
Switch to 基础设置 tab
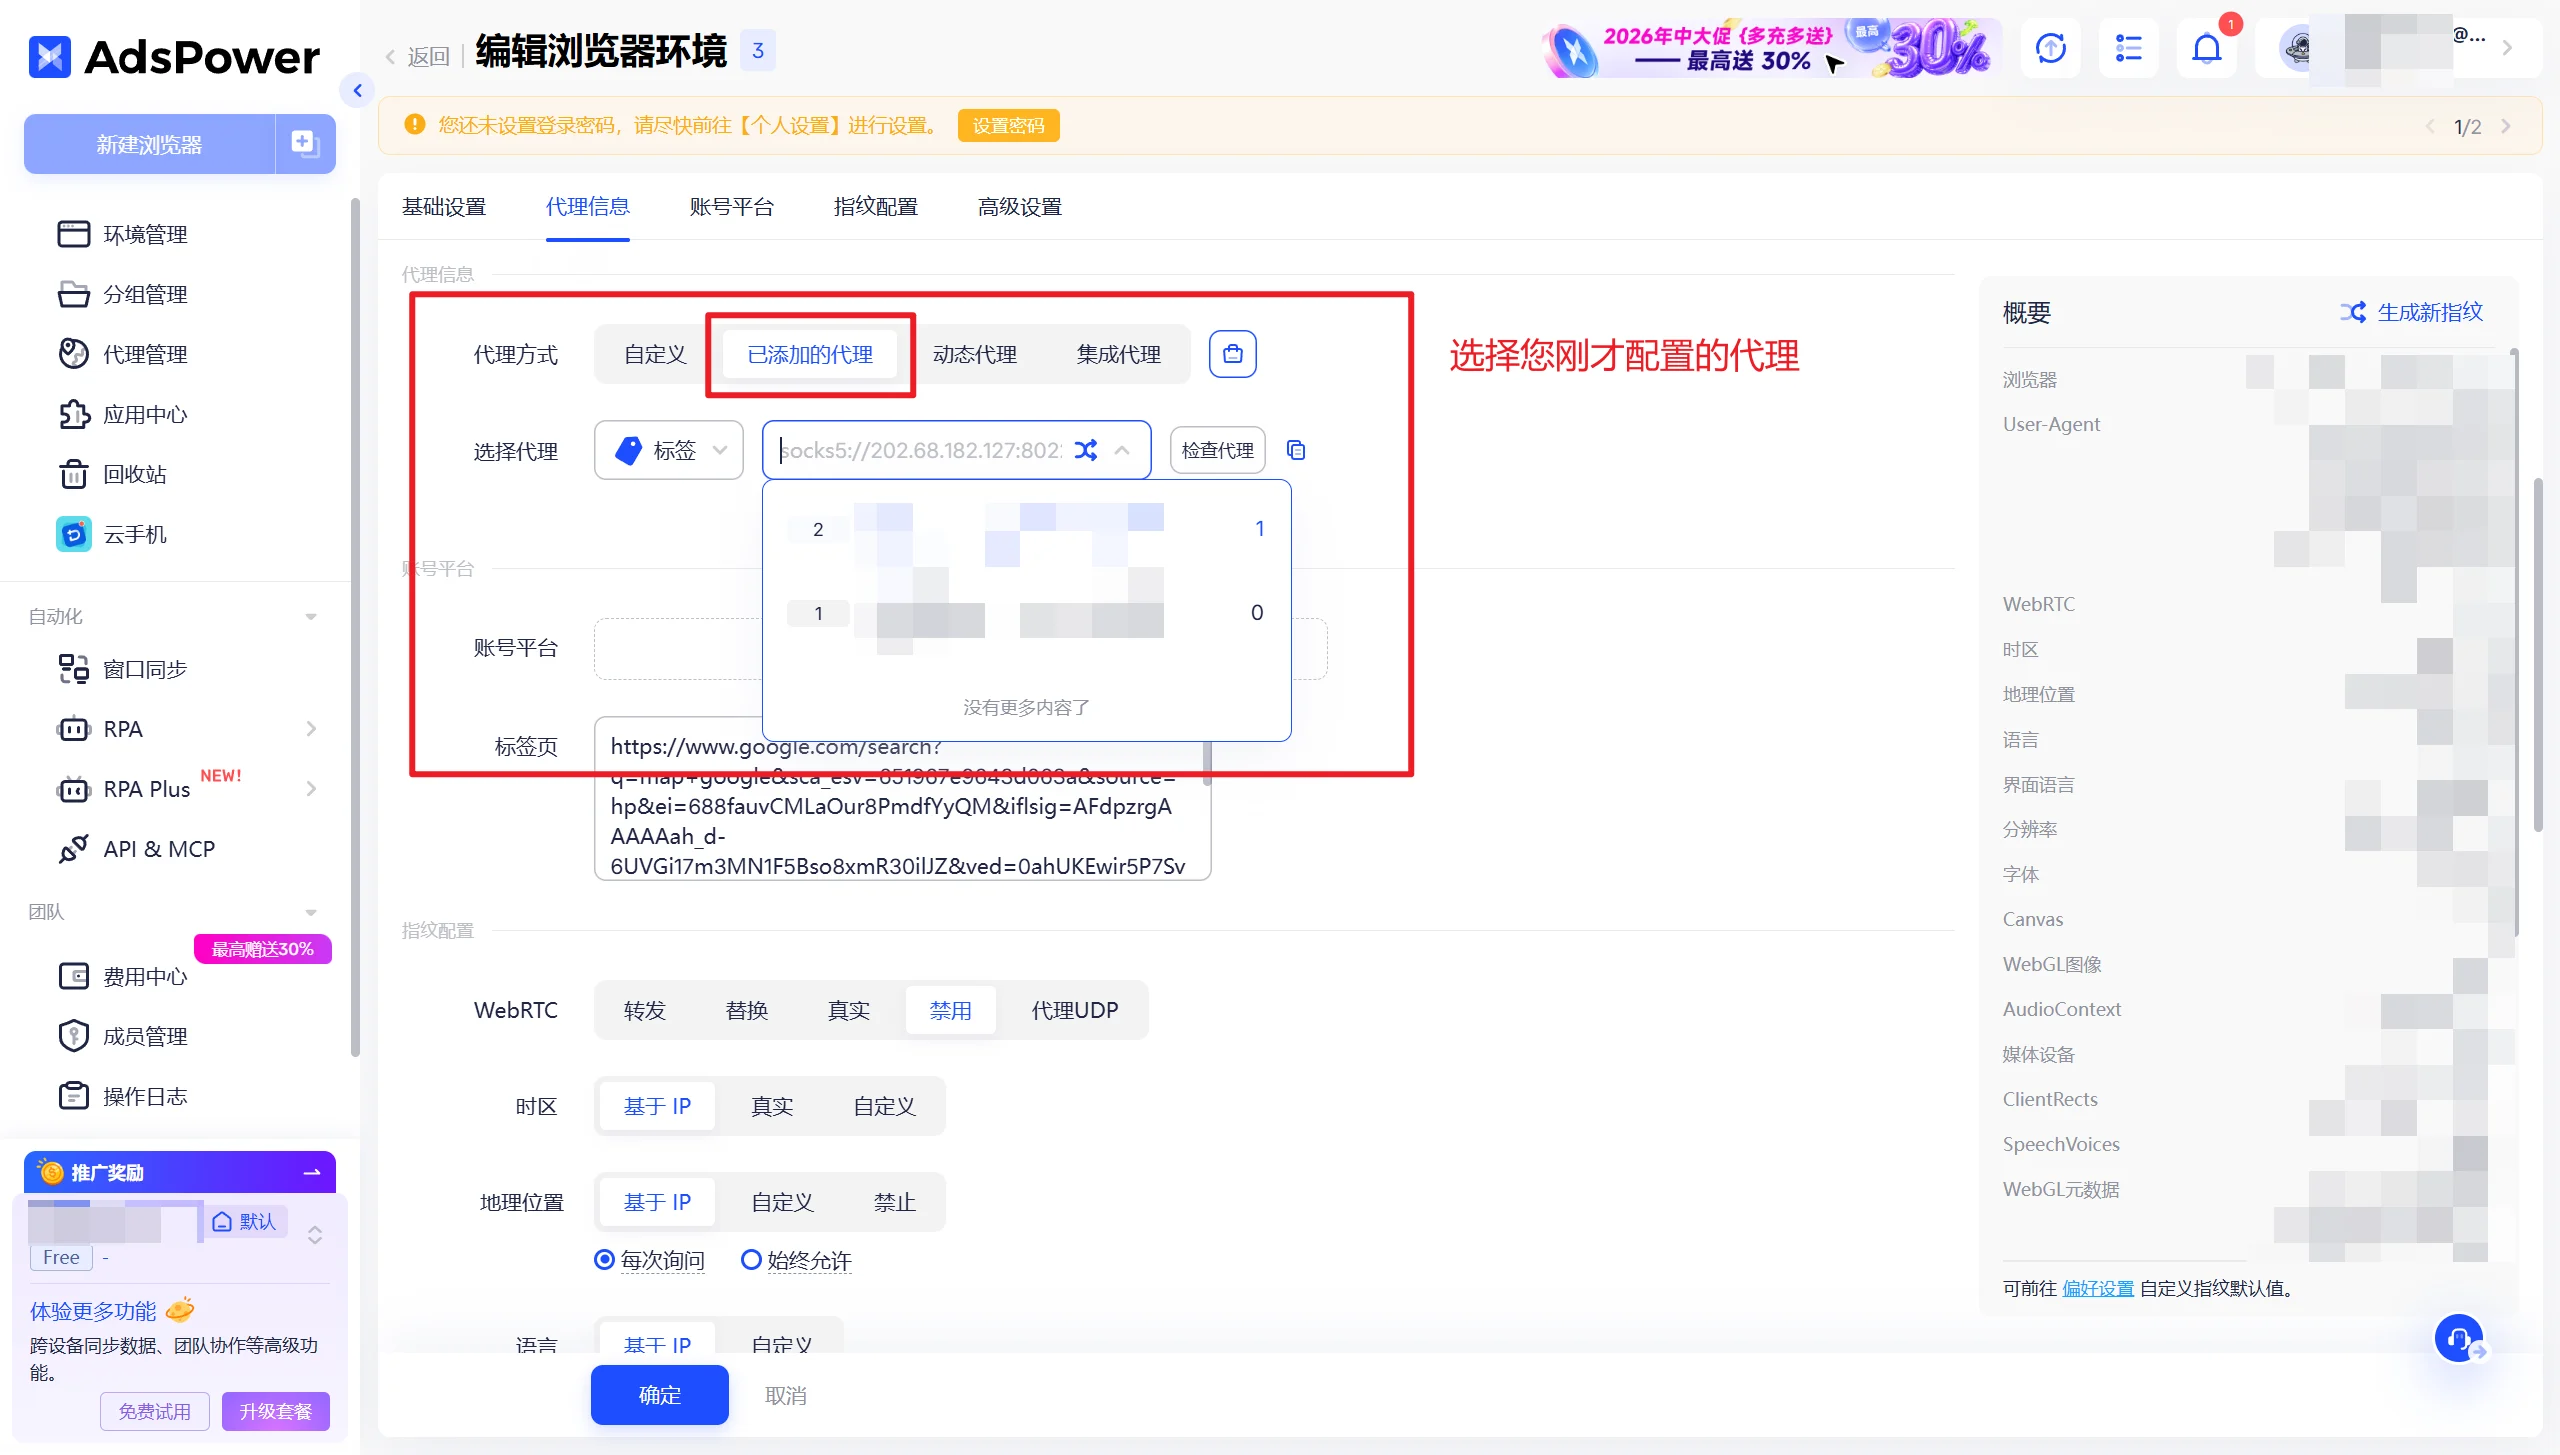tap(444, 207)
